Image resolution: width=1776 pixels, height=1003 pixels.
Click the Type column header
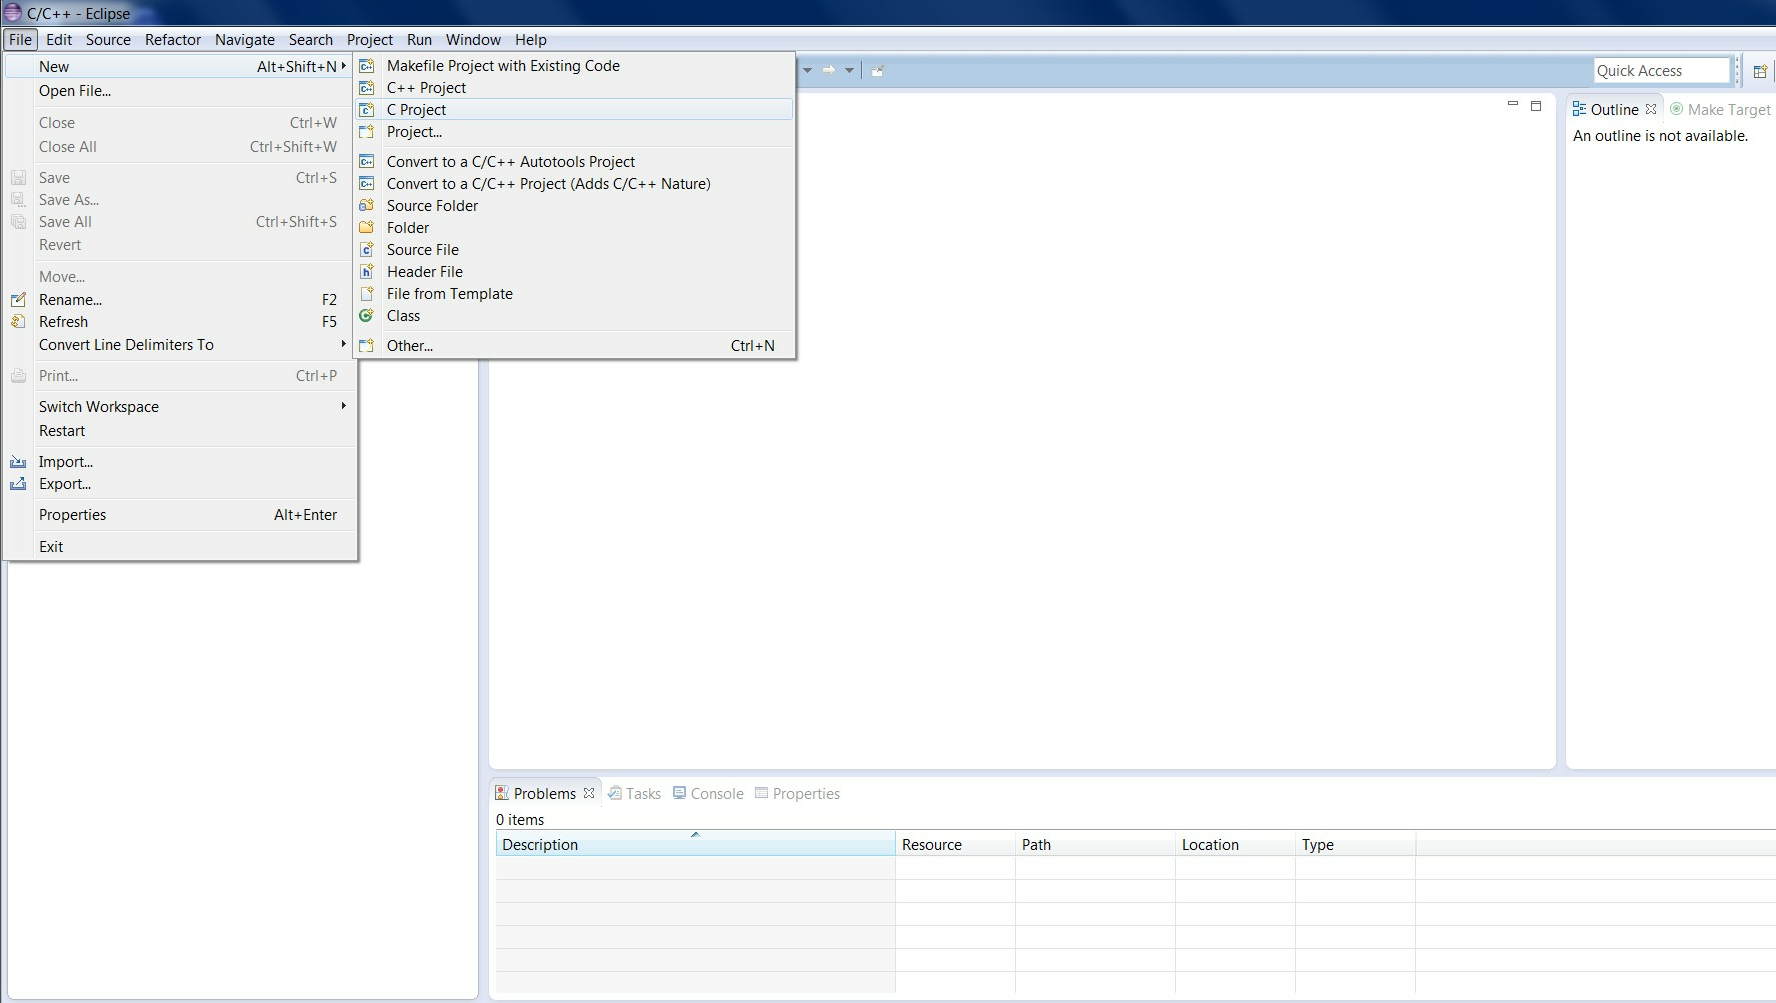(x=1355, y=844)
